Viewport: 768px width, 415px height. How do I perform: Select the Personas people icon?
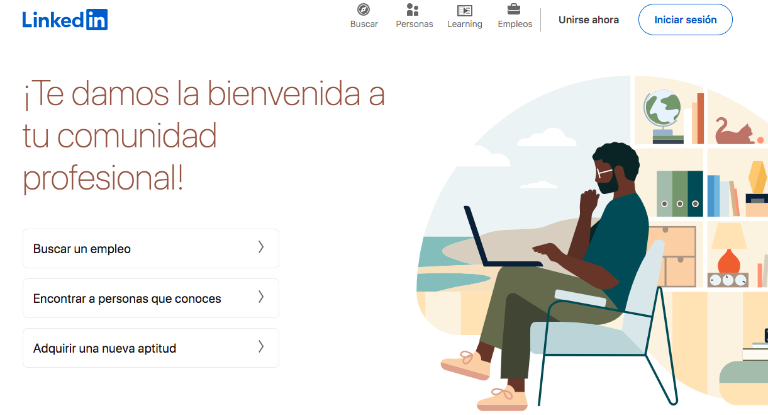click(413, 9)
